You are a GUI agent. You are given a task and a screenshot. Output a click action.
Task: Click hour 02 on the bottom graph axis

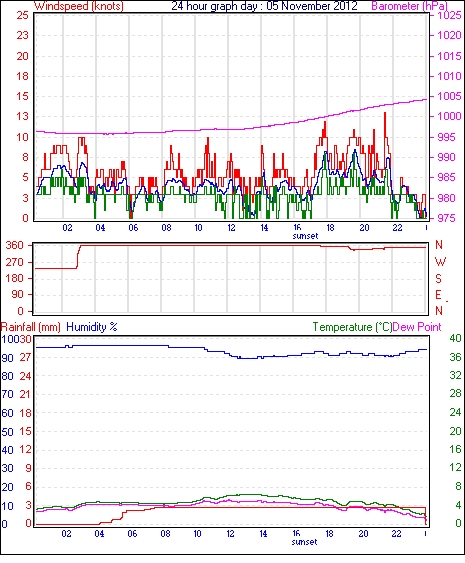click(67, 534)
